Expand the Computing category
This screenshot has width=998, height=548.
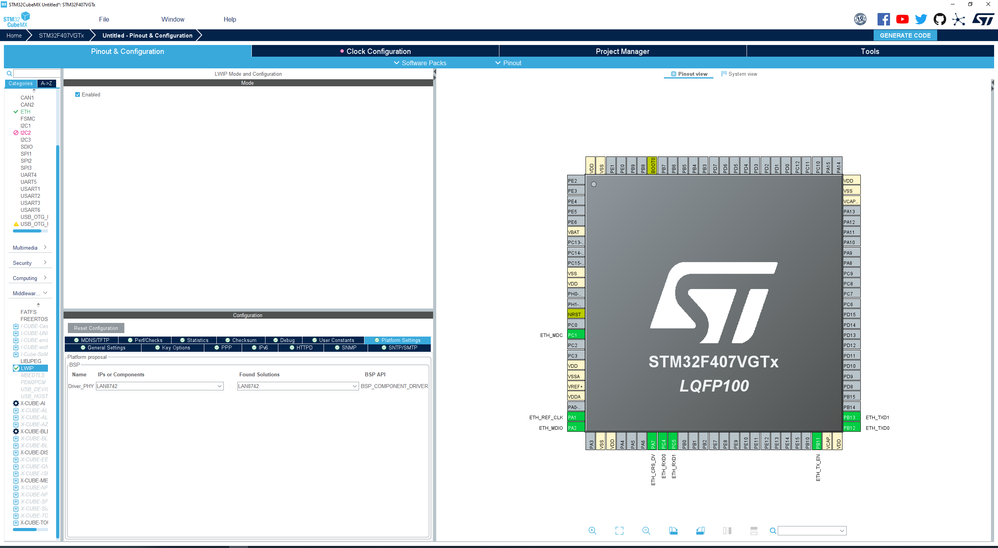coord(29,278)
